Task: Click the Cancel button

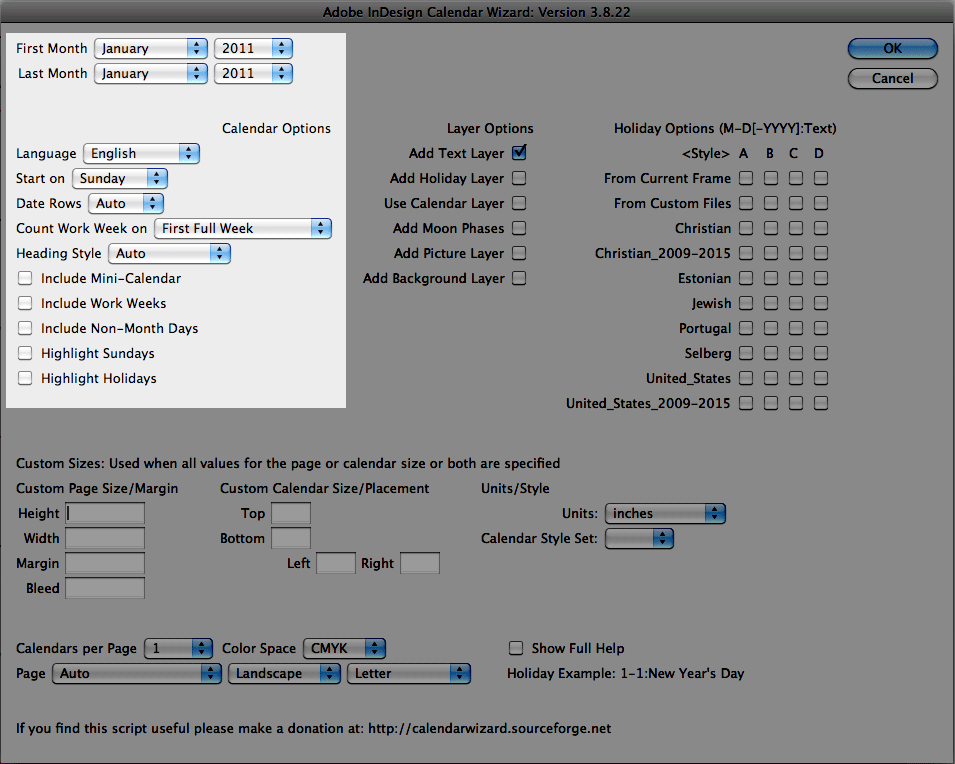Action: point(892,78)
